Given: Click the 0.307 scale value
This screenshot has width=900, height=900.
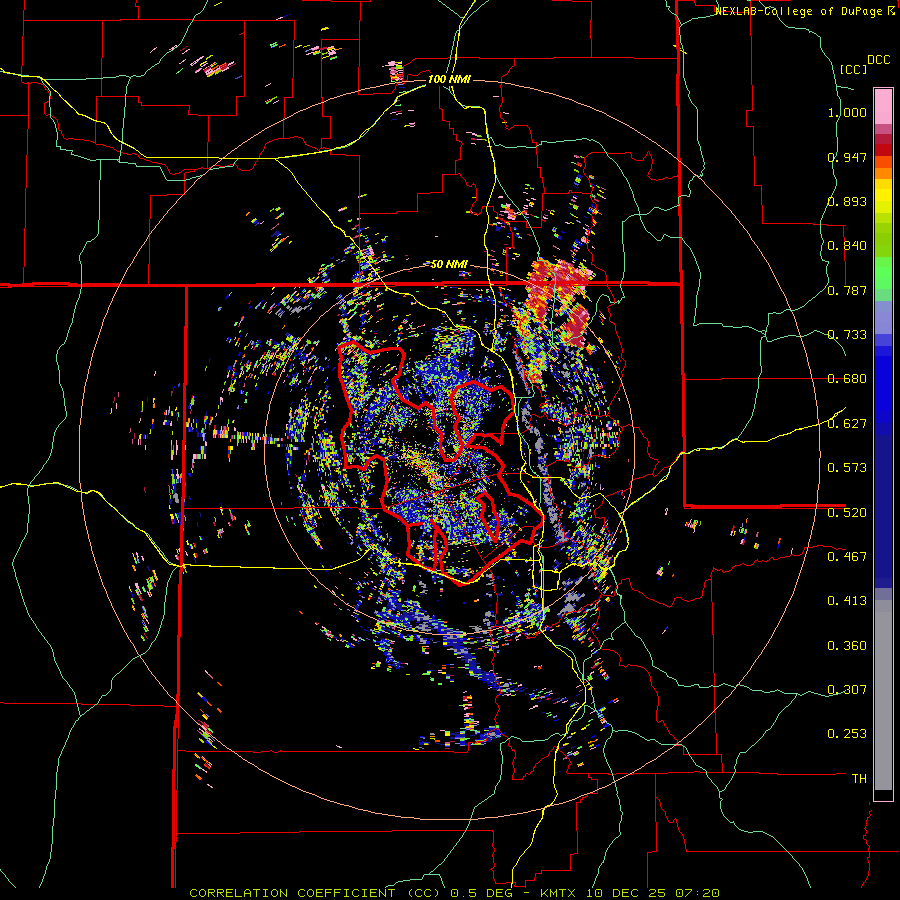Looking at the screenshot, I should 847,690.
